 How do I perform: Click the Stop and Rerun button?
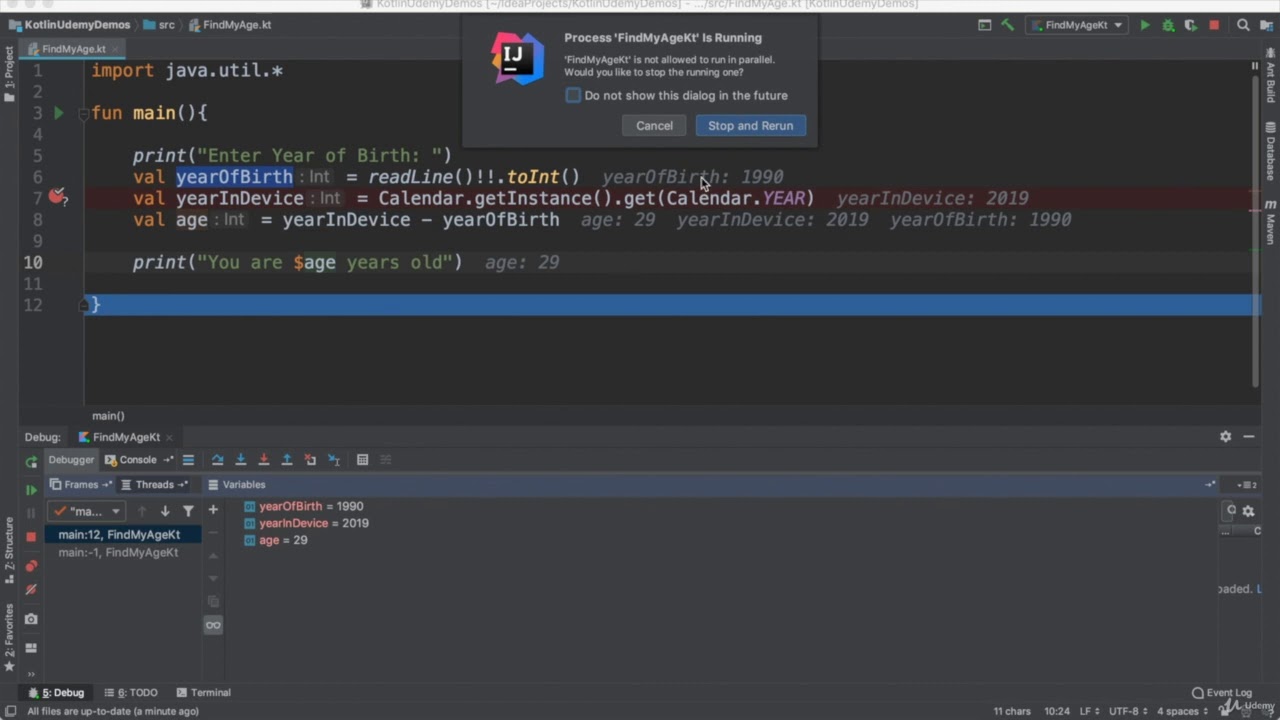(x=750, y=125)
